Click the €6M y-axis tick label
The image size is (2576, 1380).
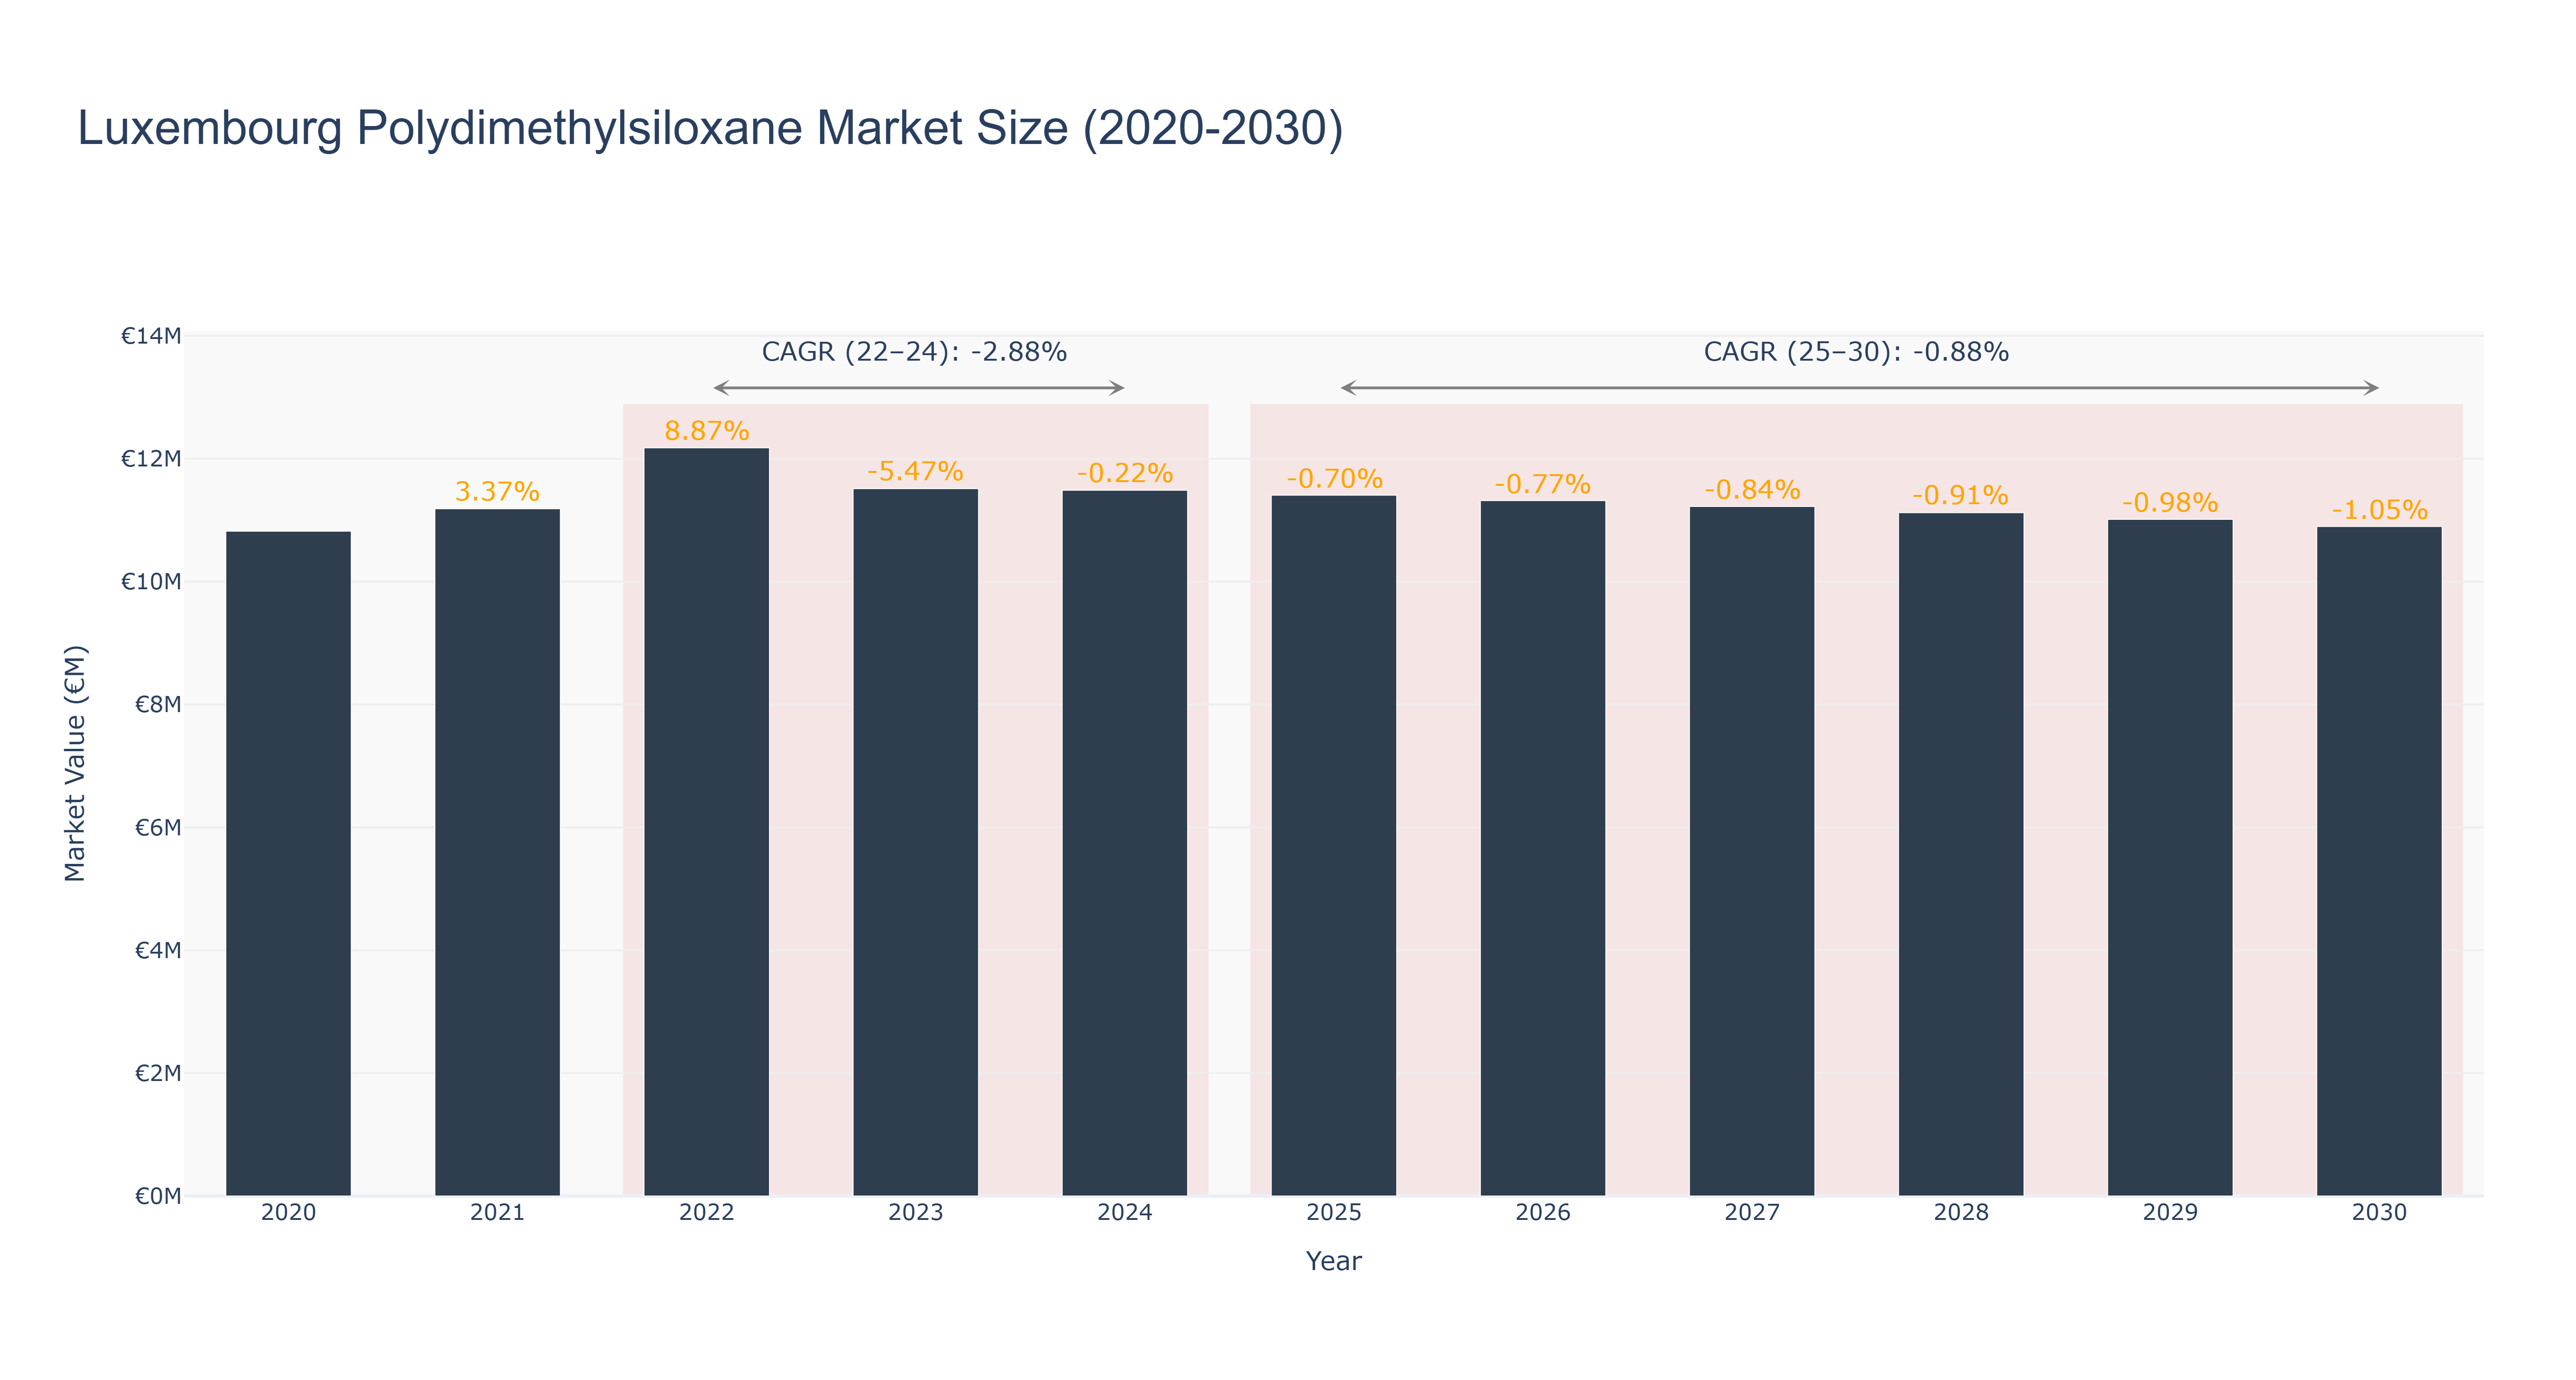158,828
